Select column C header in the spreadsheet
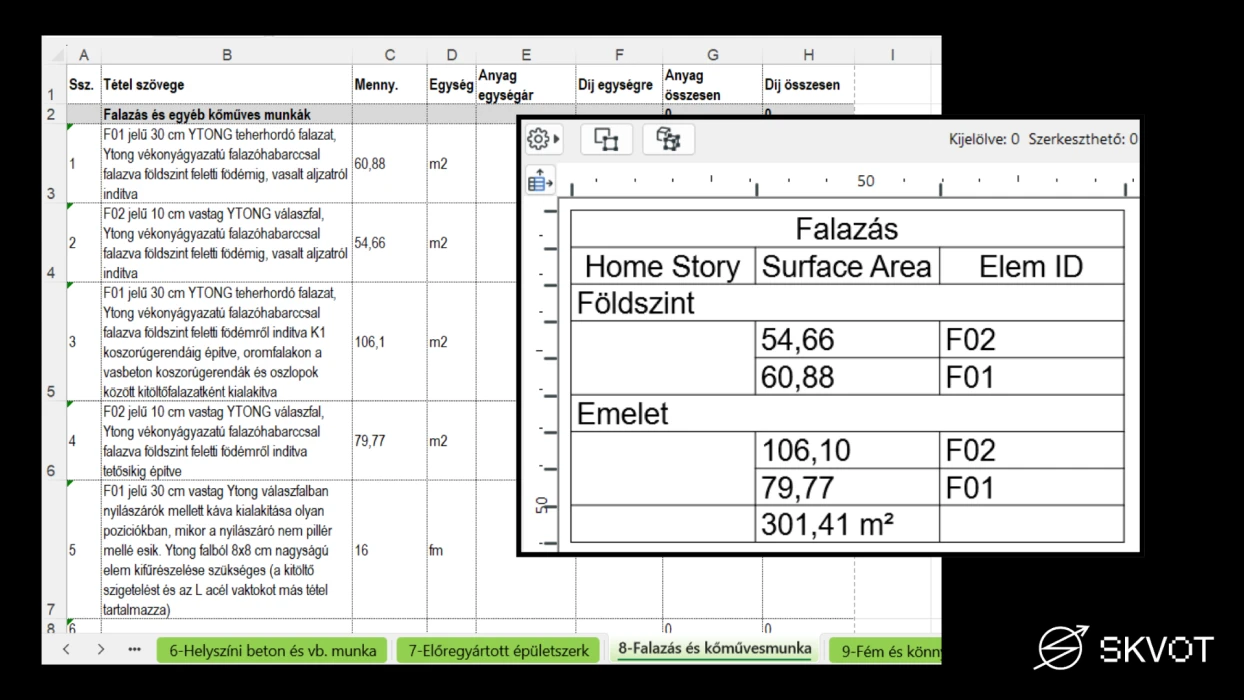Screen dimensions: 1244x700 pyautogui.click(x=389, y=55)
